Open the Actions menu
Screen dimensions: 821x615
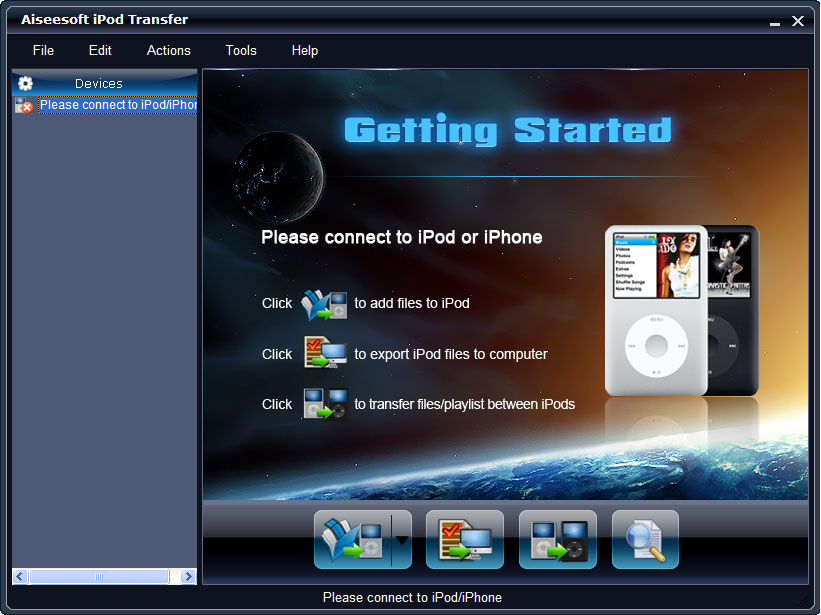pos(168,50)
